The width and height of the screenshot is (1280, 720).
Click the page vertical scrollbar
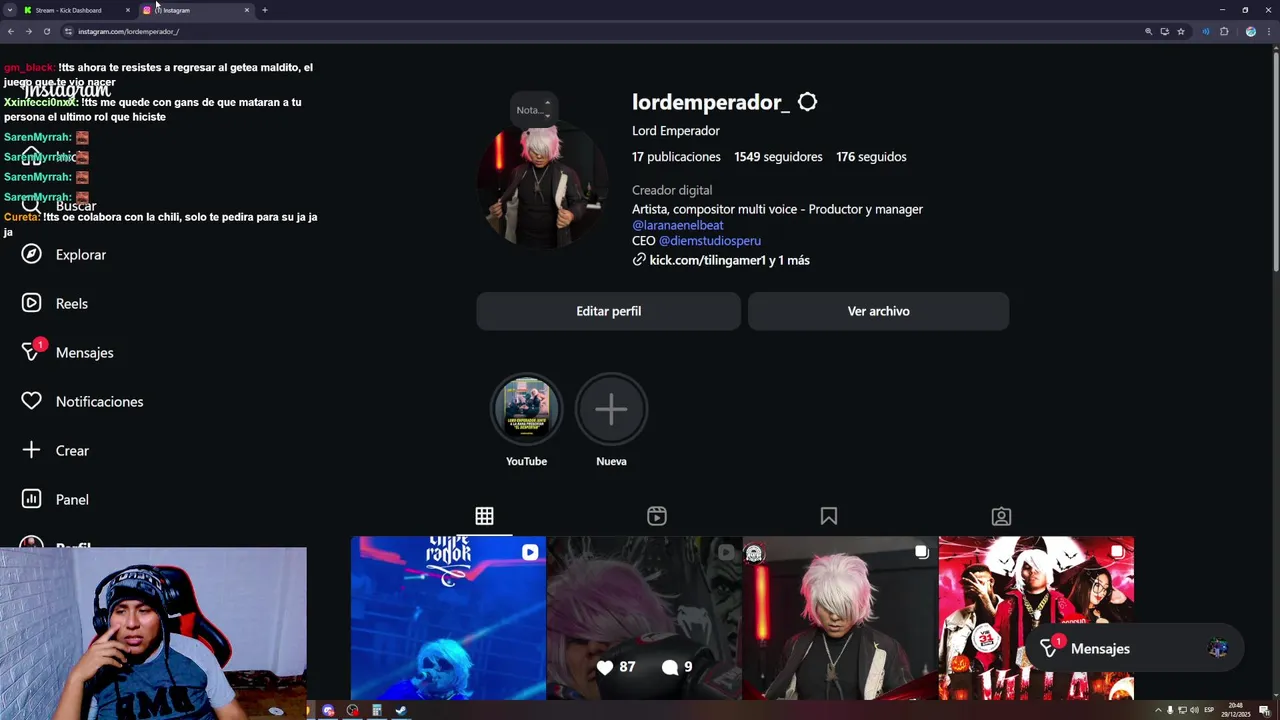(1275, 160)
